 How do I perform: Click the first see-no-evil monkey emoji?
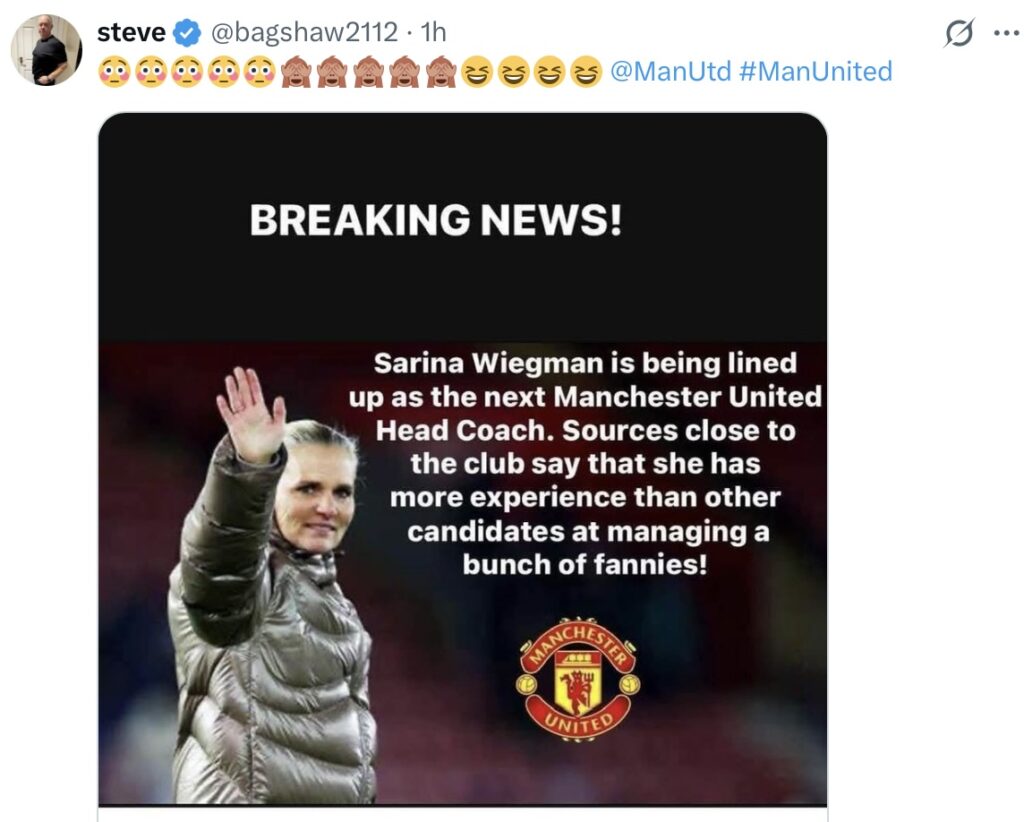pyautogui.click(x=296, y=72)
